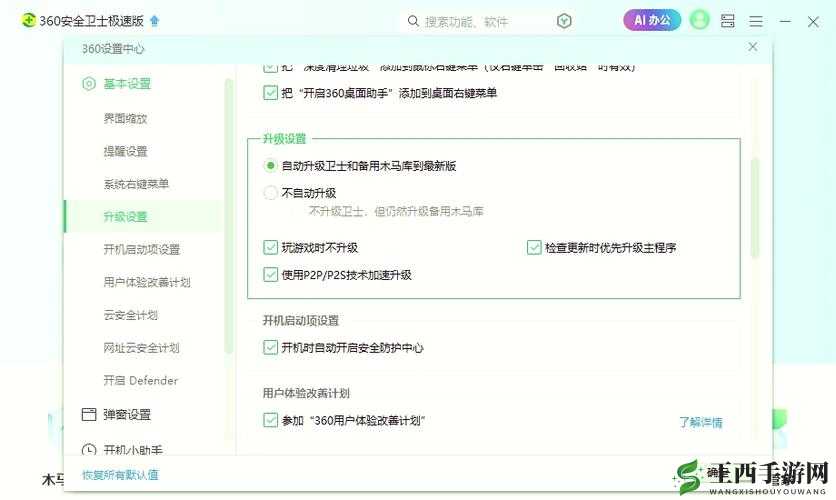The width and height of the screenshot is (836, 500).
Task: Click the 360 Security Guard logo icon
Action: (28, 21)
